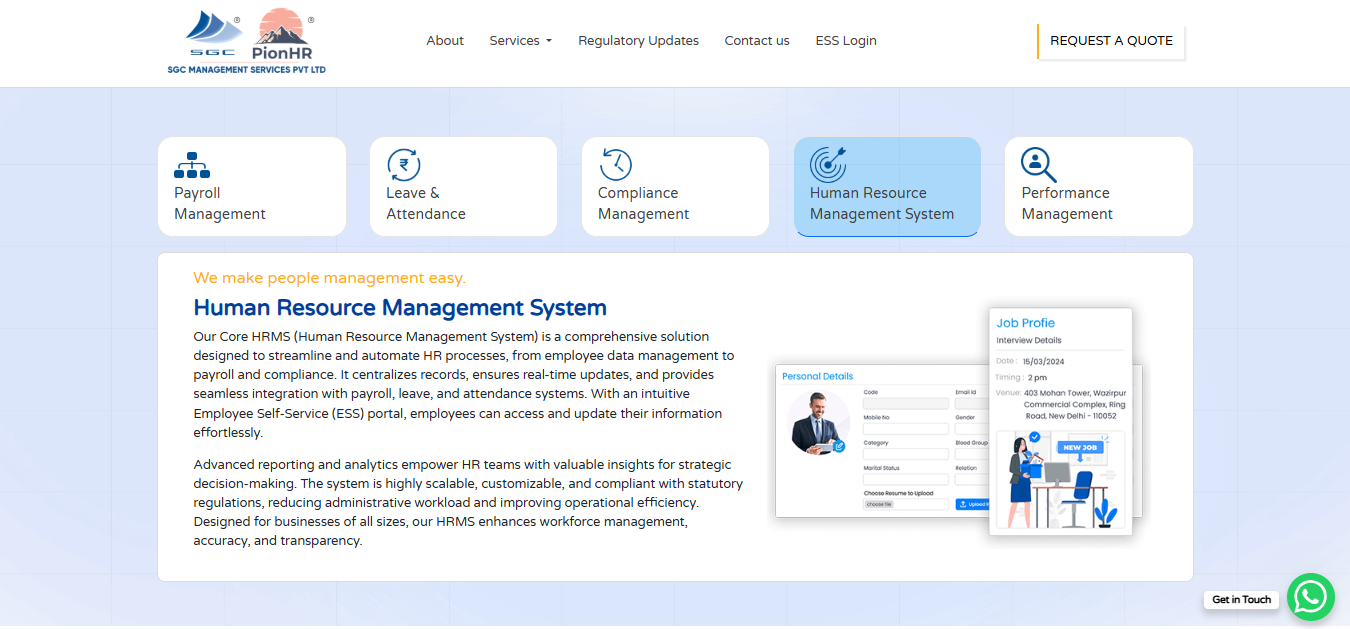1350x629 pixels.
Task: Switch to Leave & Attendance tab
Action: 426,203
